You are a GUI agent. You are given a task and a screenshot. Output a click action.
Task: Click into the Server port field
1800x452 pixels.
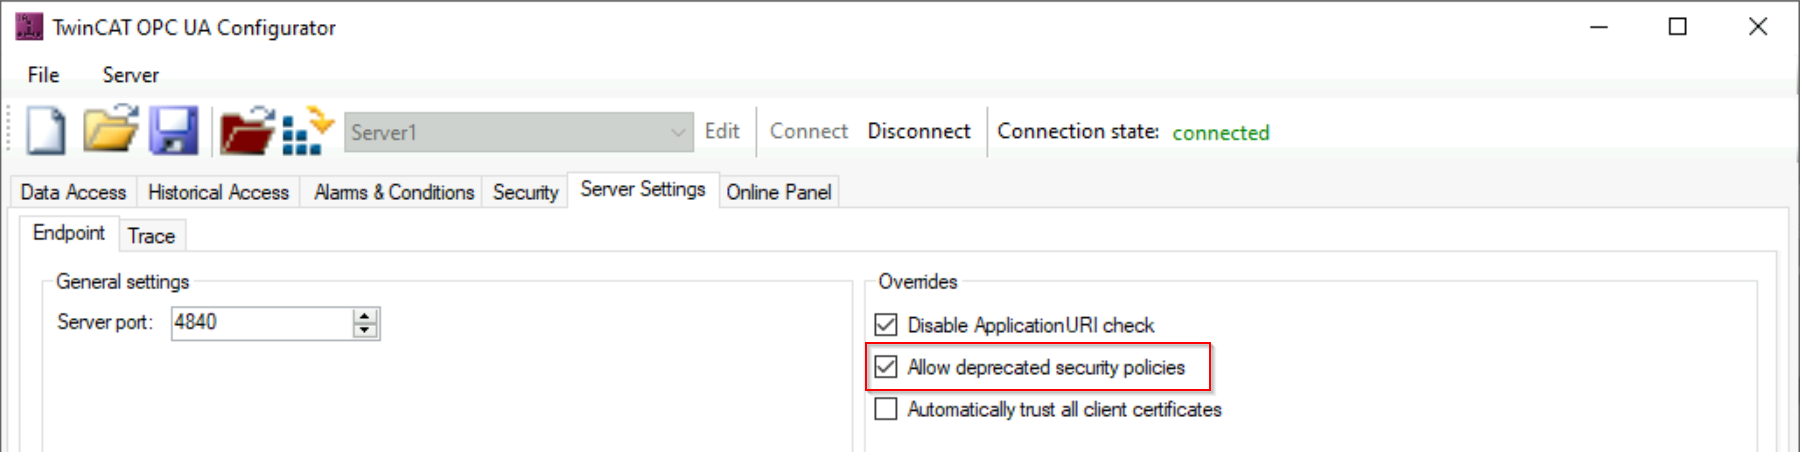tap(262, 322)
